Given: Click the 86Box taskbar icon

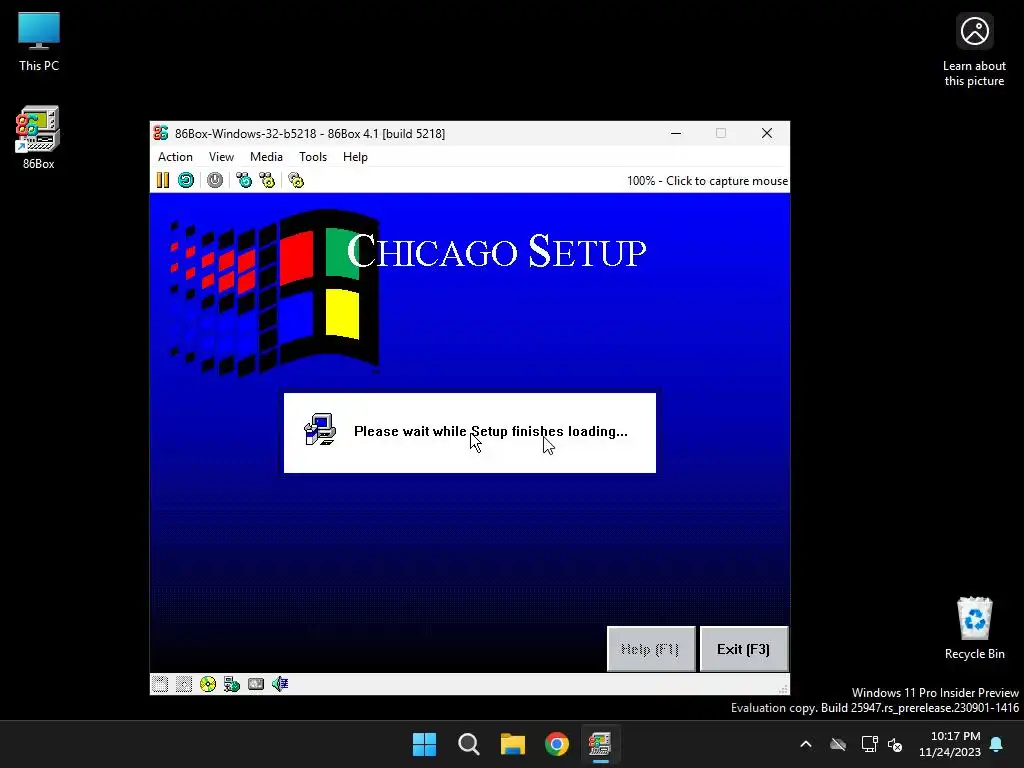Looking at the screenshot, I should pos(600,744).
